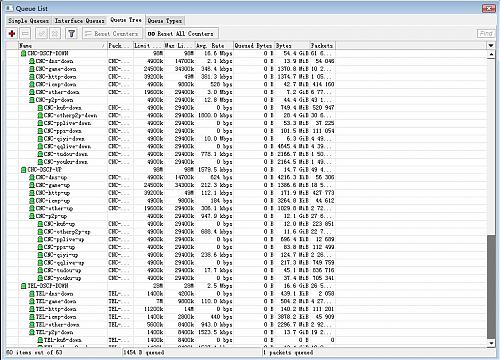Screen dimensions: 500x360
Task: Open the Queue Types tab
Action: 165,21
